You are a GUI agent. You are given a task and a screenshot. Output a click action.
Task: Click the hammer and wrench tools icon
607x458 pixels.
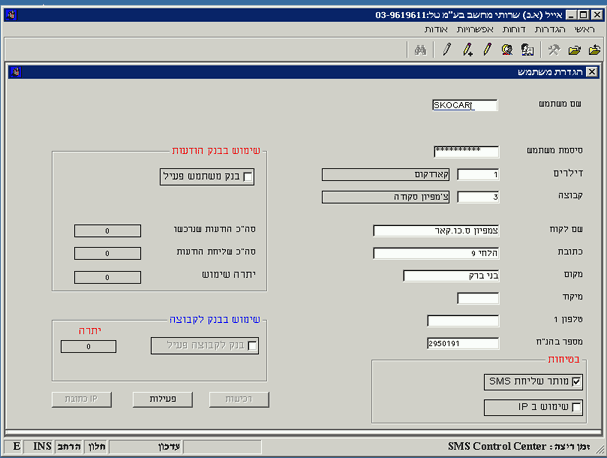pyautogui.click(x=554, y=50)
